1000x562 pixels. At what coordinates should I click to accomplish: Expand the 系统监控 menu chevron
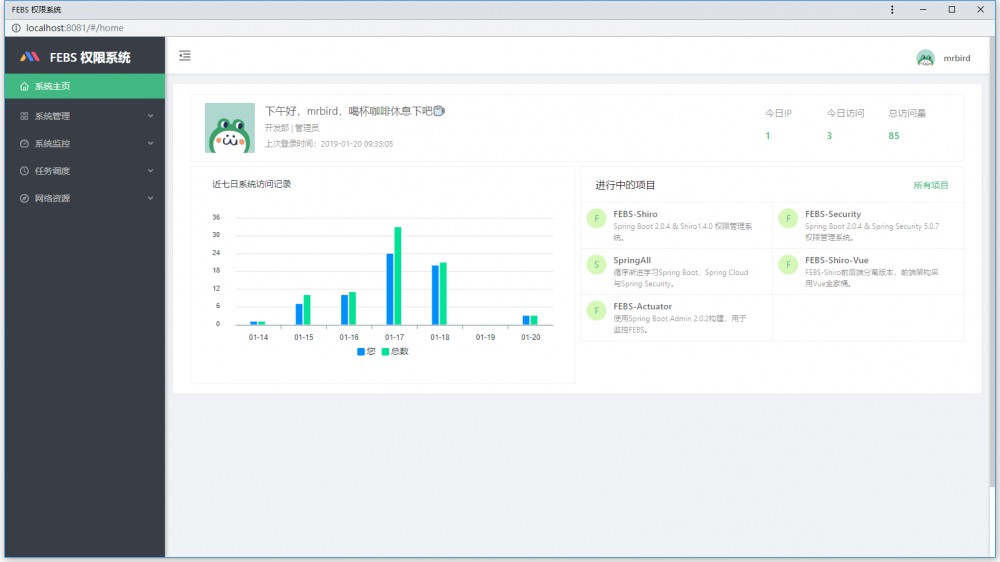pos(151,144)
